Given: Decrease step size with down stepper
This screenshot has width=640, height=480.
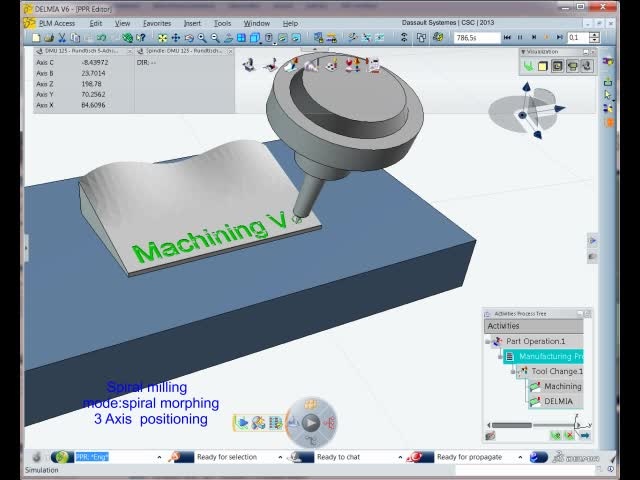Looking at the screenshot, I should coord(595,40).
